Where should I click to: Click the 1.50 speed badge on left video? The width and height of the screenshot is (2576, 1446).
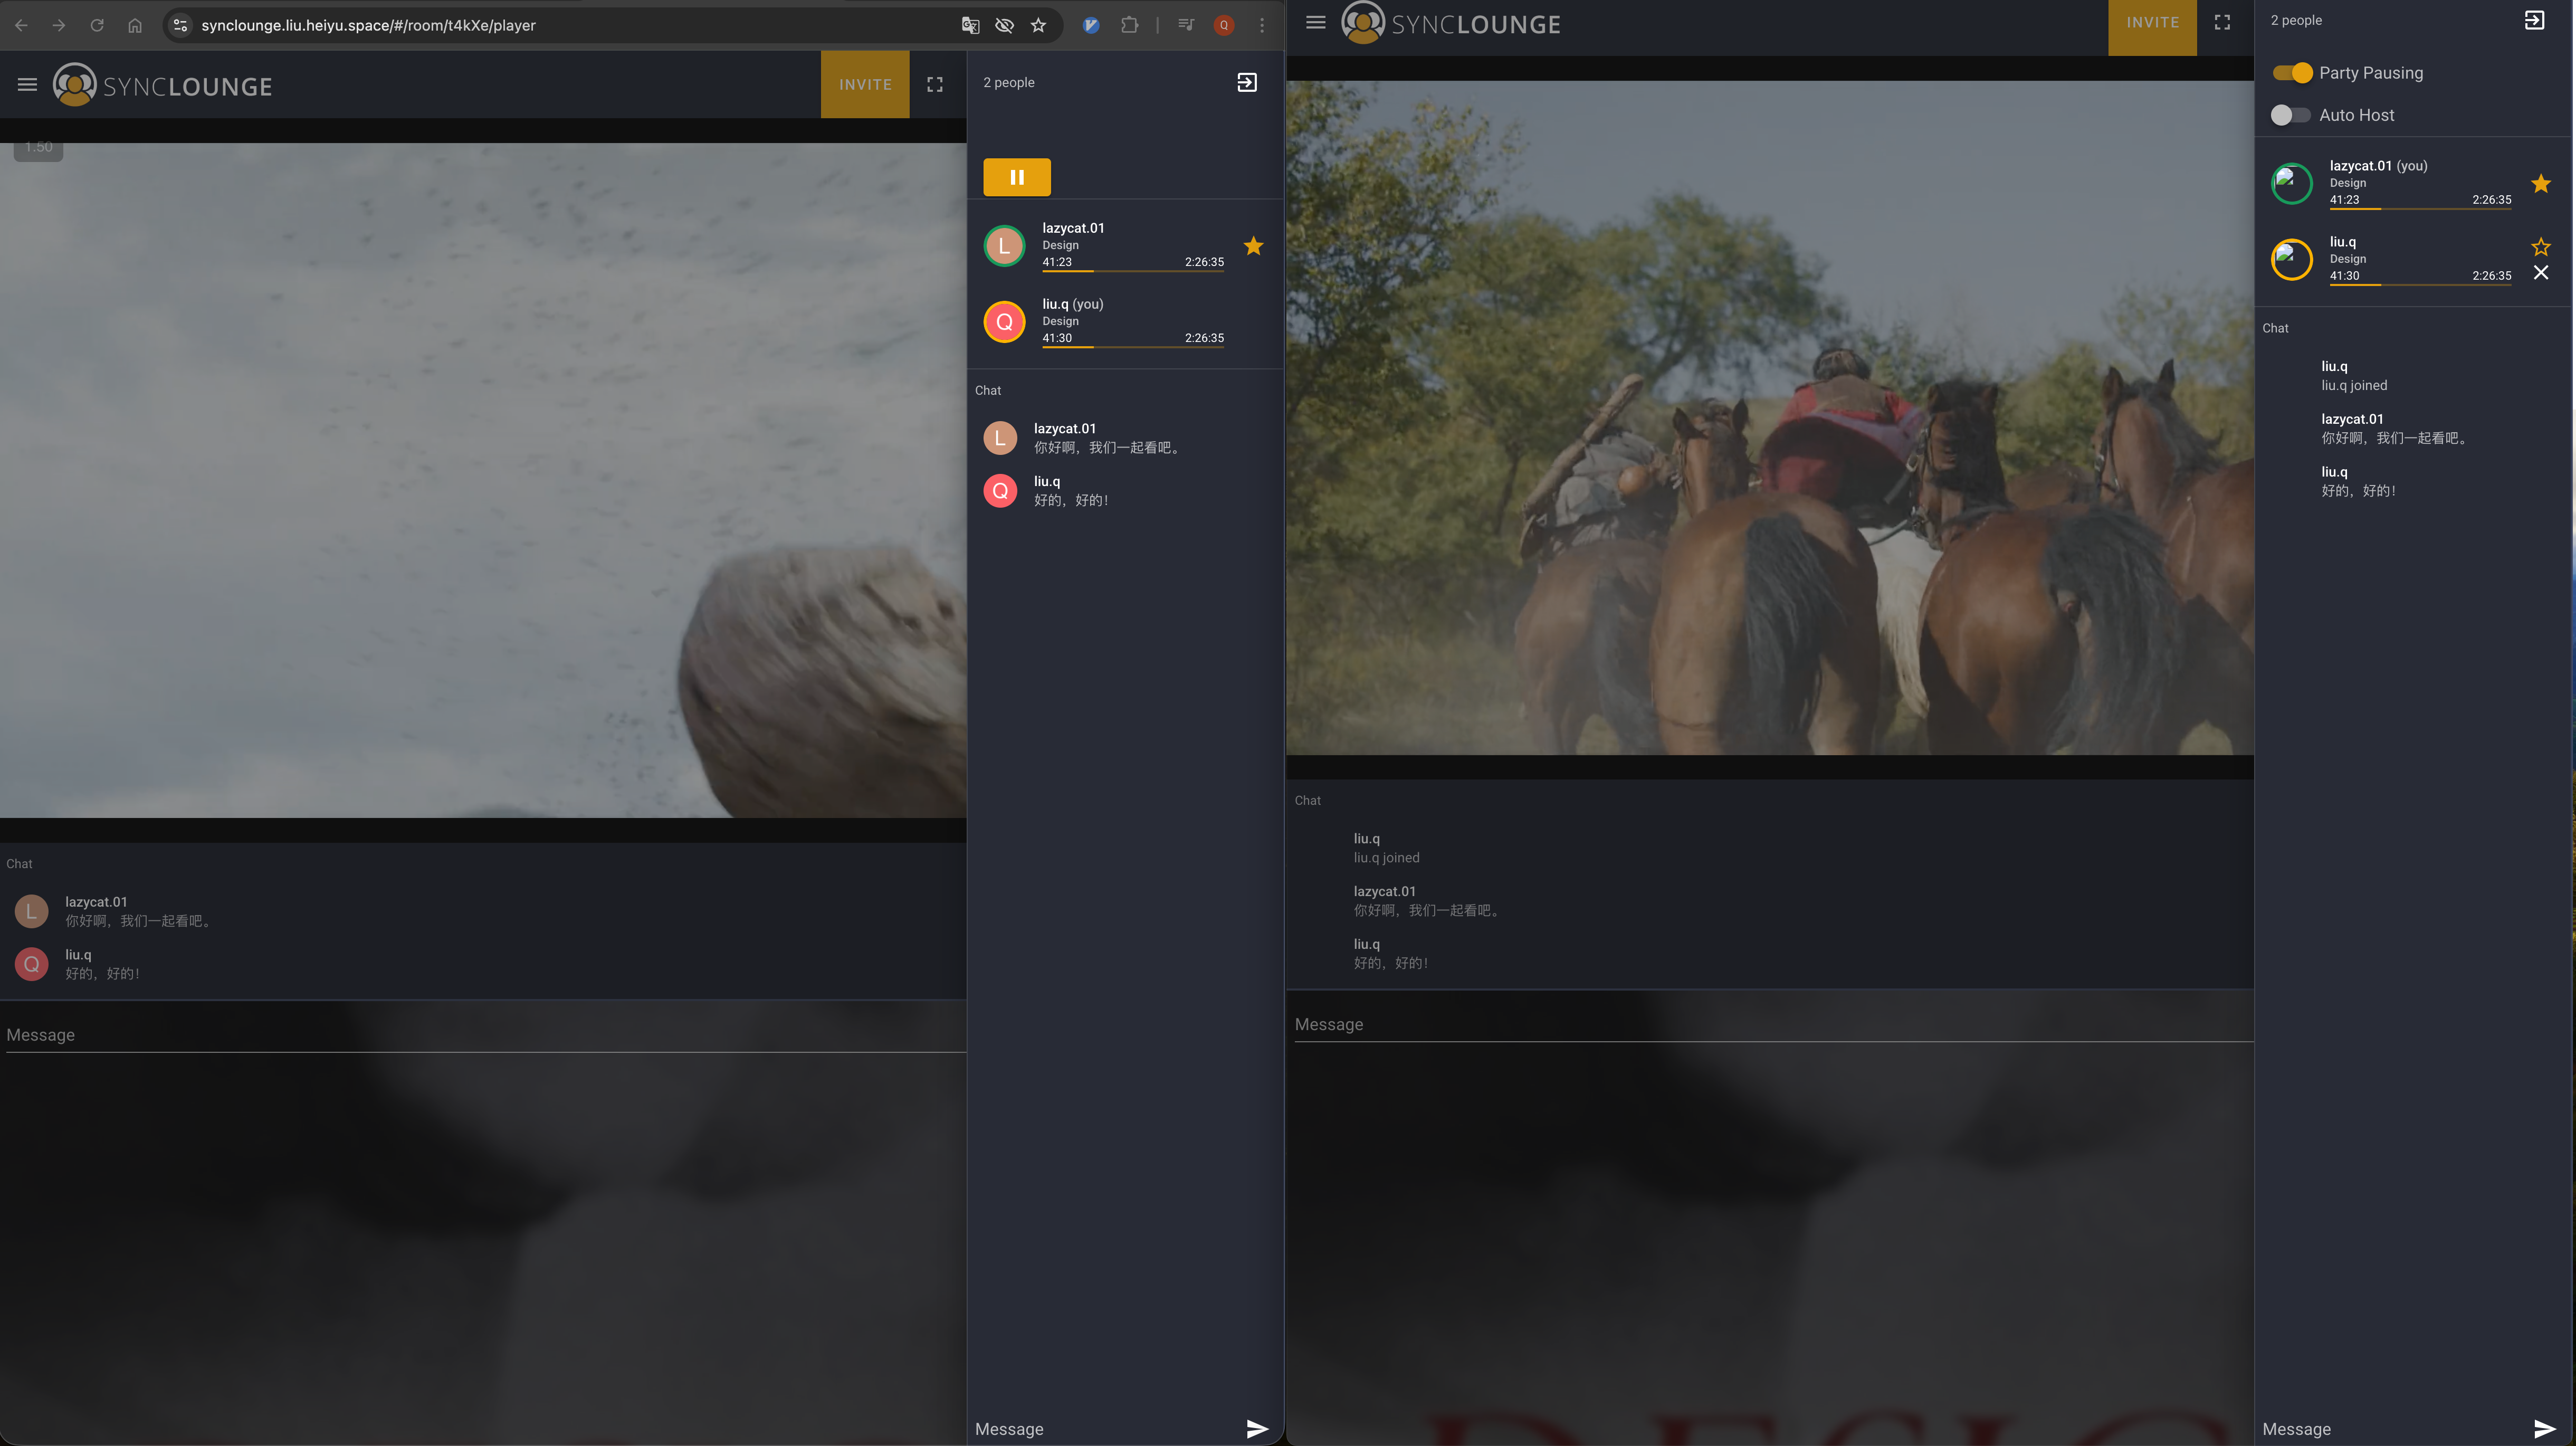38,148
